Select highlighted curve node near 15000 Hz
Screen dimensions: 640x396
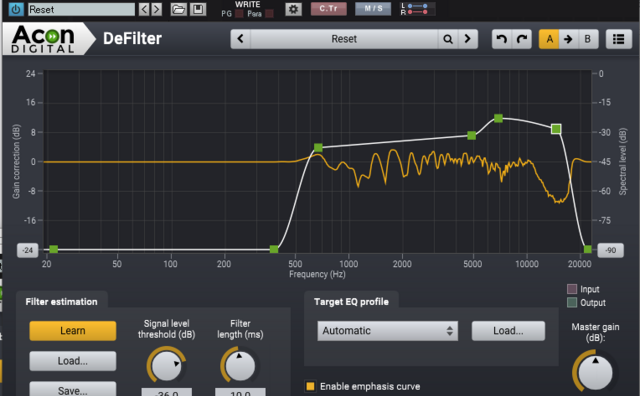556,129
